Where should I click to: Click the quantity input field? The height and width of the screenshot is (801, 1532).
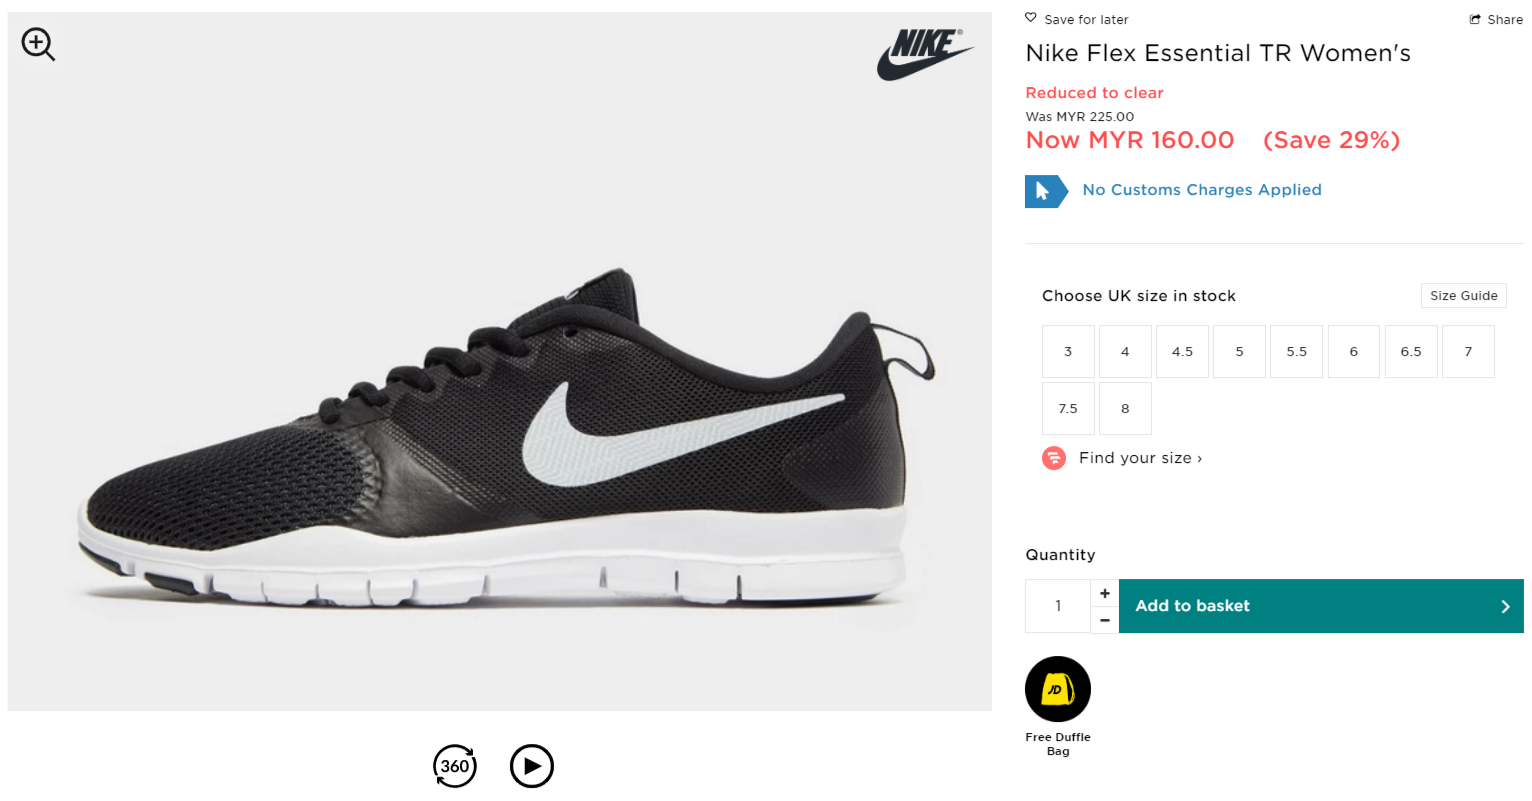(x=1058, y=606)
